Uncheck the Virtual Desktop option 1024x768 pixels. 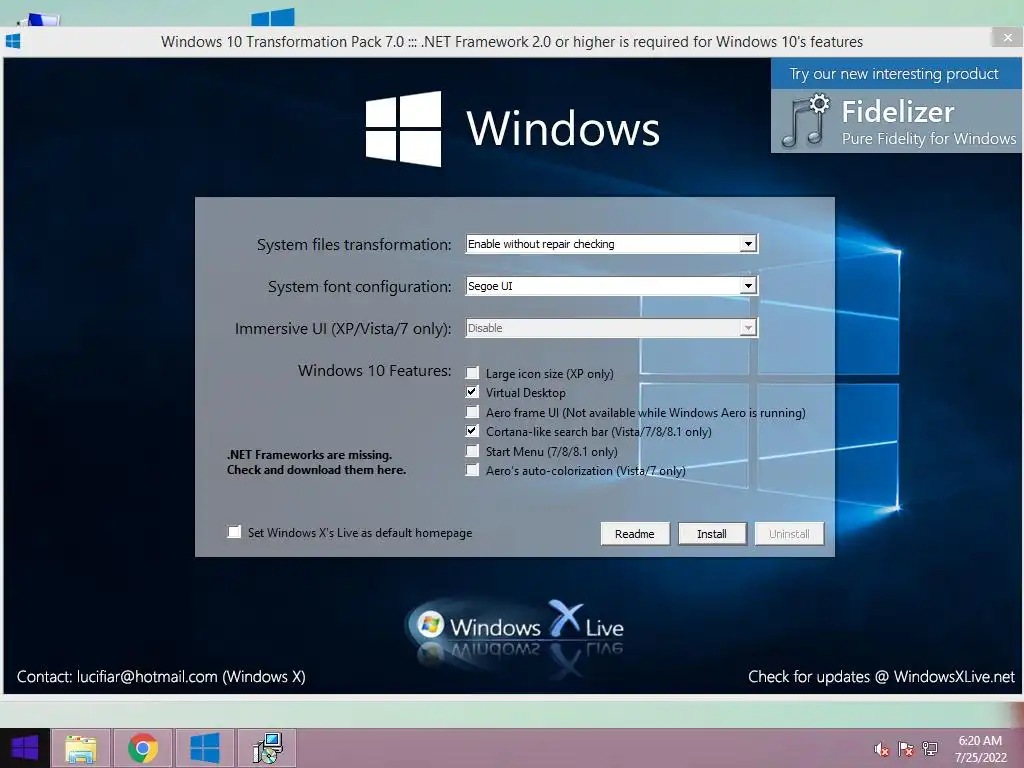point(472,392)
